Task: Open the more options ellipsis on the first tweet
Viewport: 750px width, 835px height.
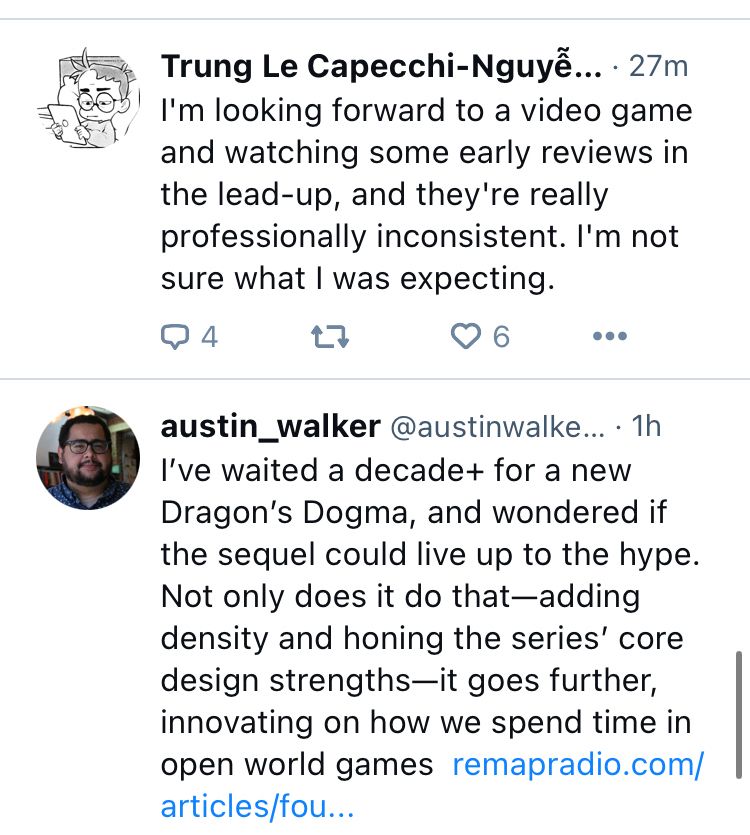Action: coord(609,337)
